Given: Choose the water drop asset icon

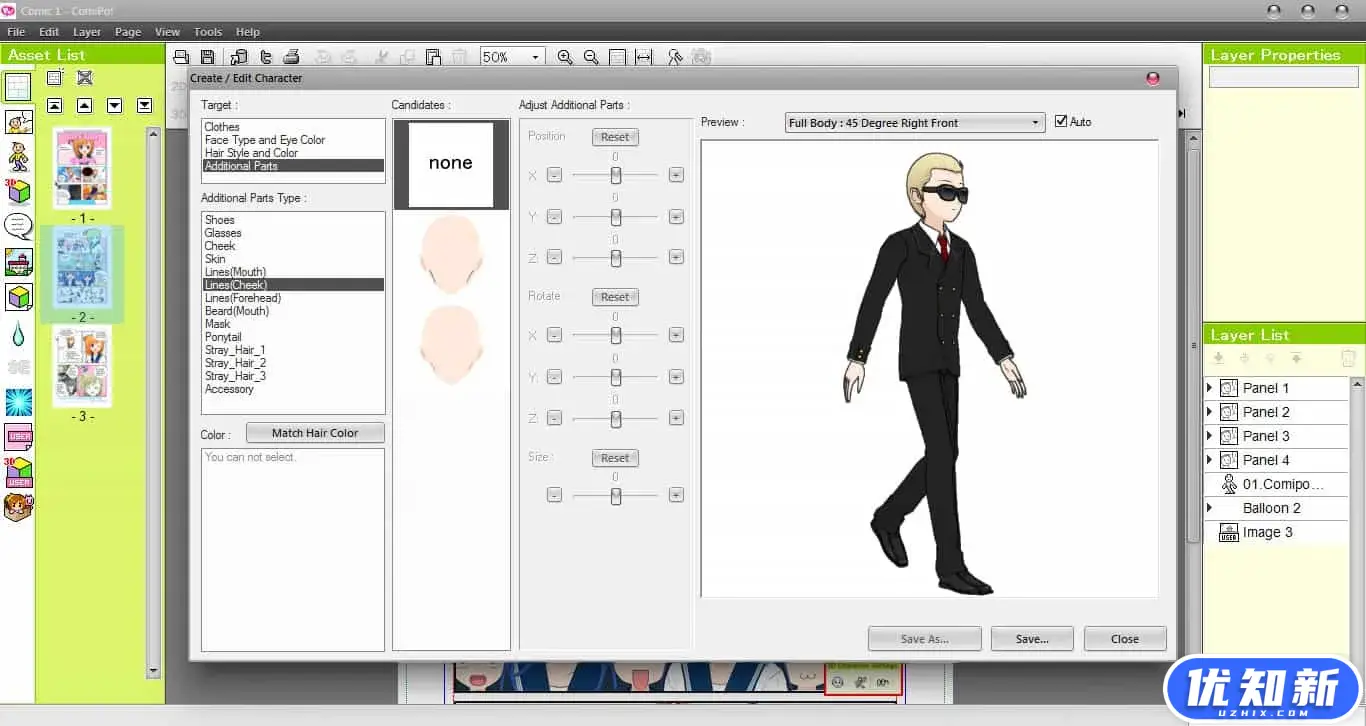Looking at the screenshot, I should coord(18,333).
